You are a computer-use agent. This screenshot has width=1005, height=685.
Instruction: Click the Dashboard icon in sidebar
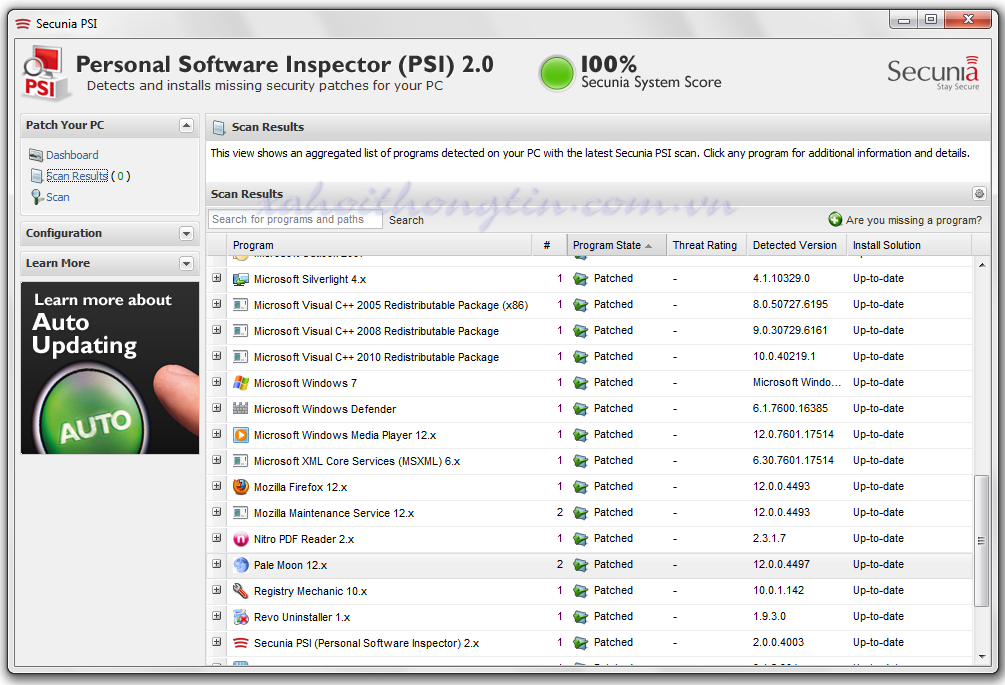(x=36, y=154)
